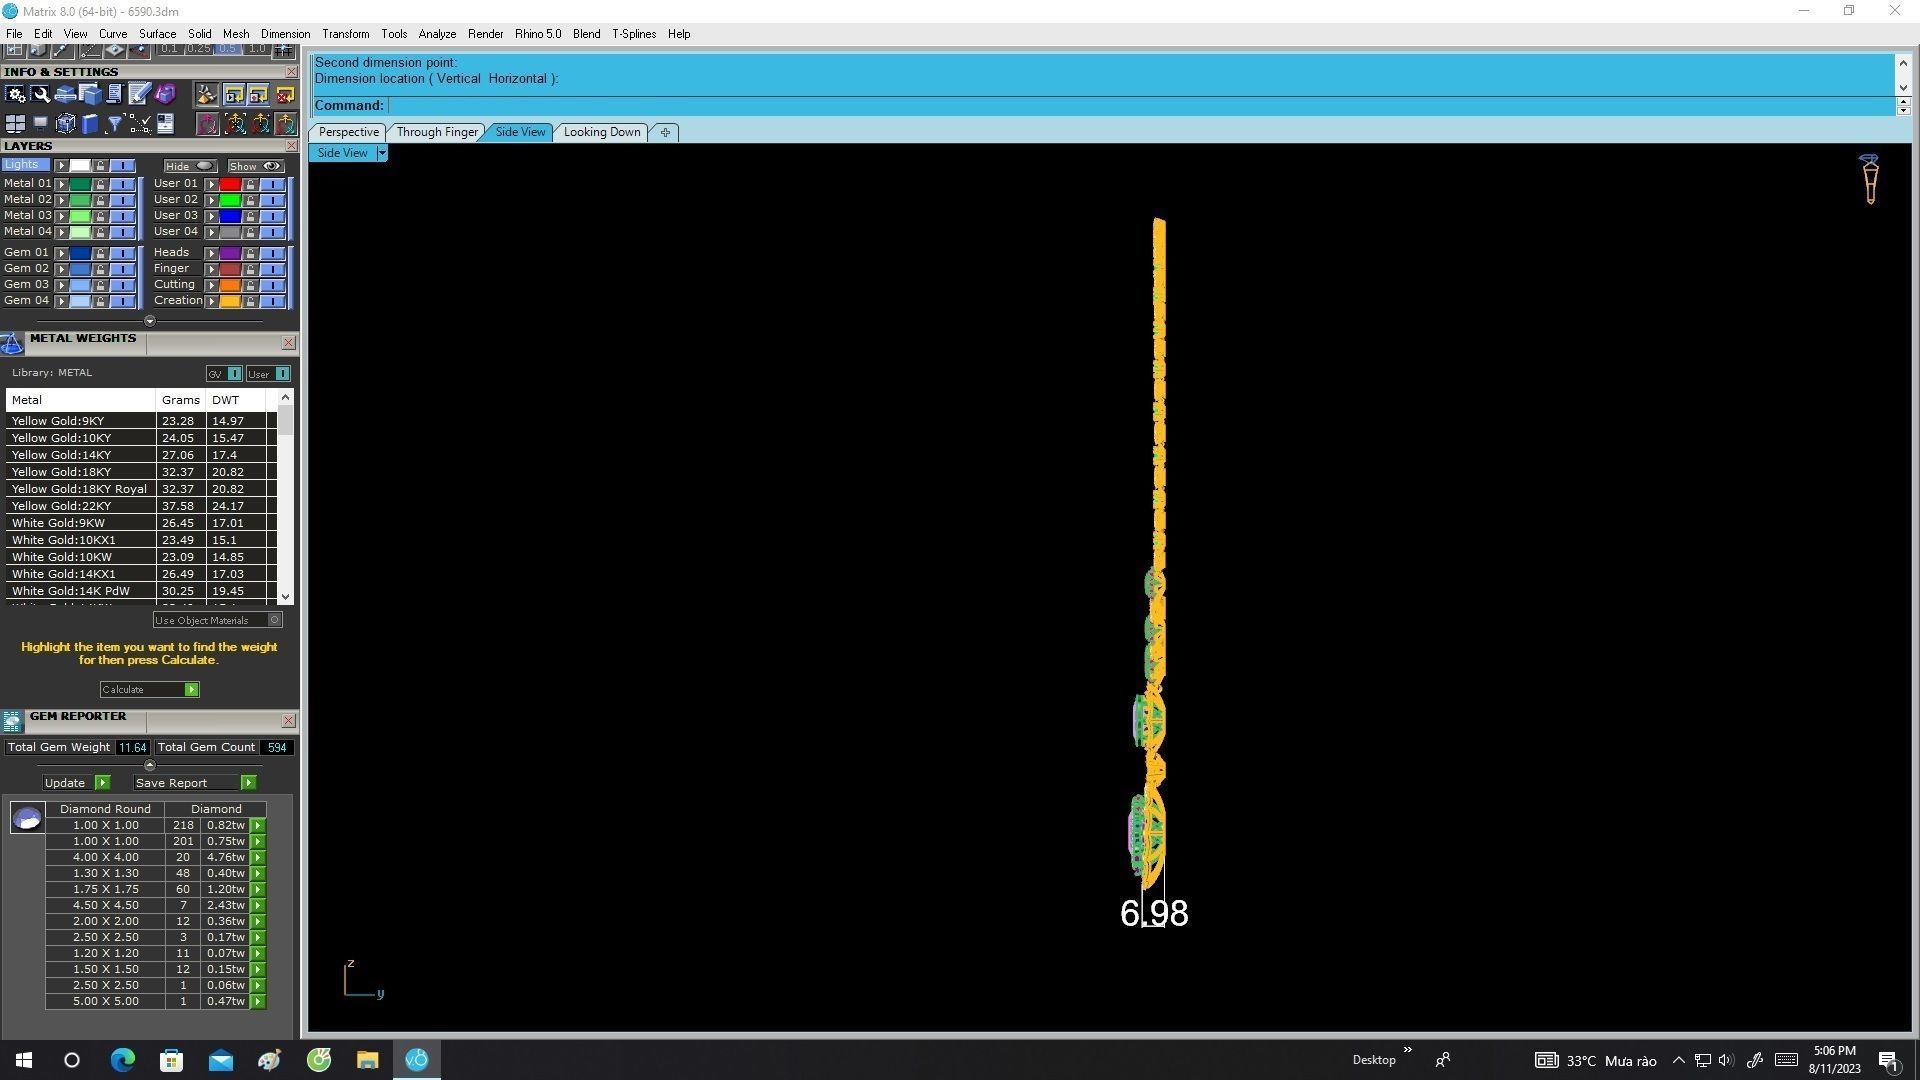This screenshot has width=1920, height=1080.
Task: Open the Side View viewport dropdown arrow
Action: (x=382, y=153)
